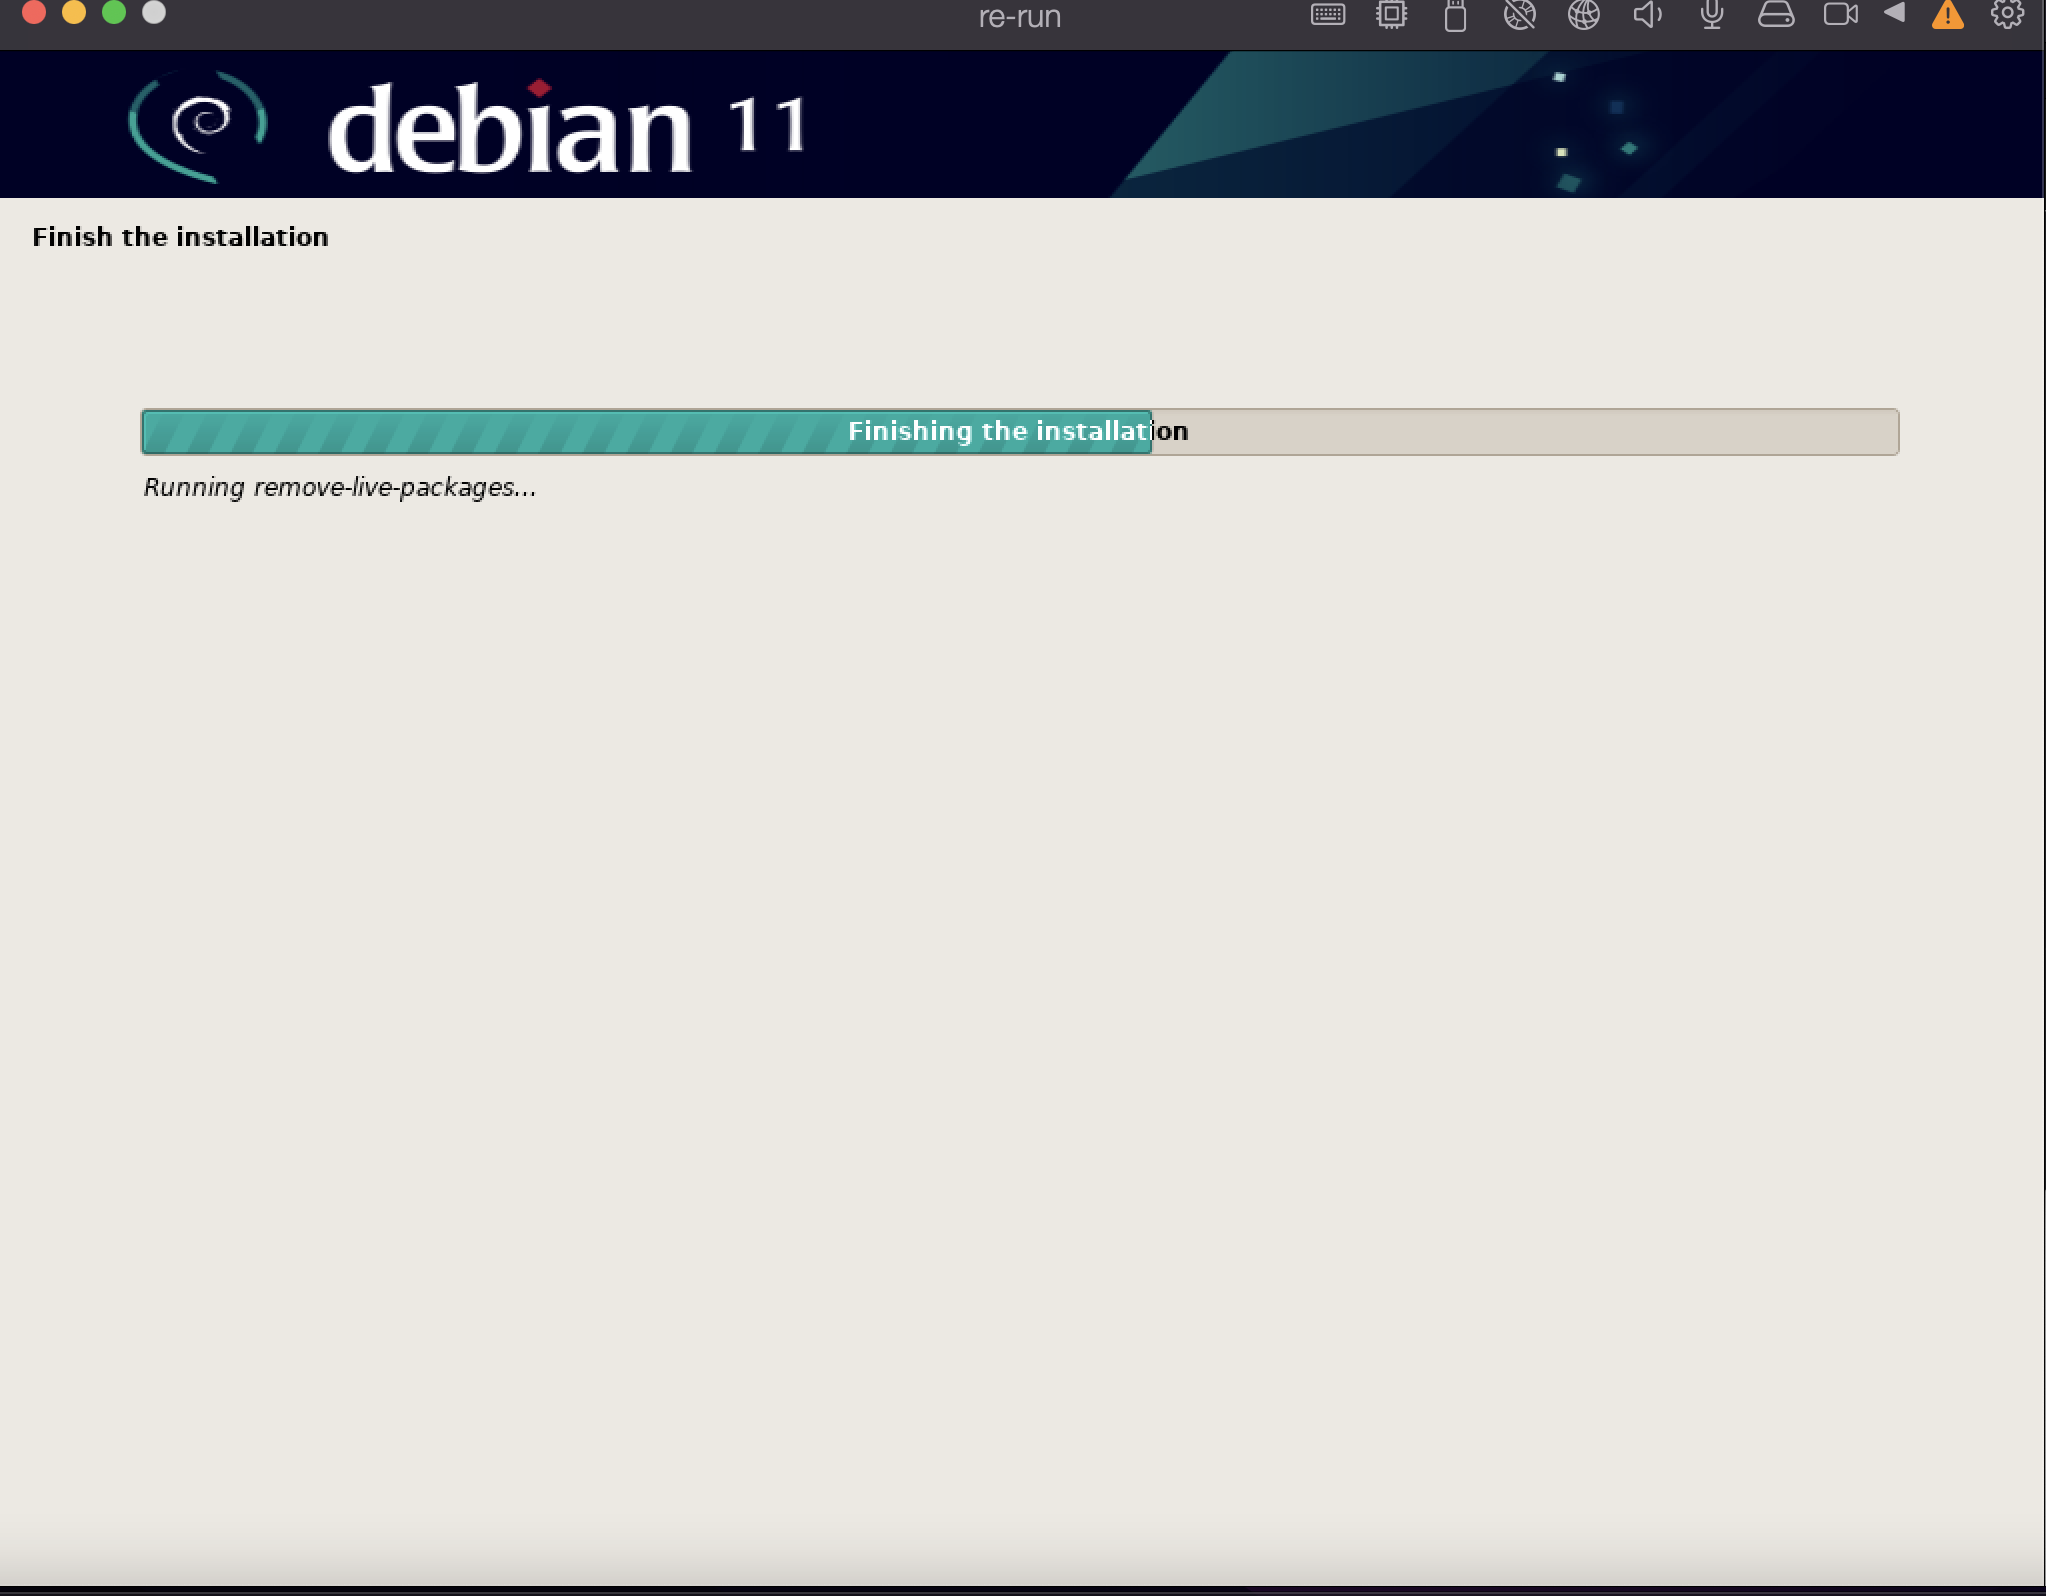2046x1596 pixels.
Task: Click the 're-run' window title
Action: tap(1019, 17)
